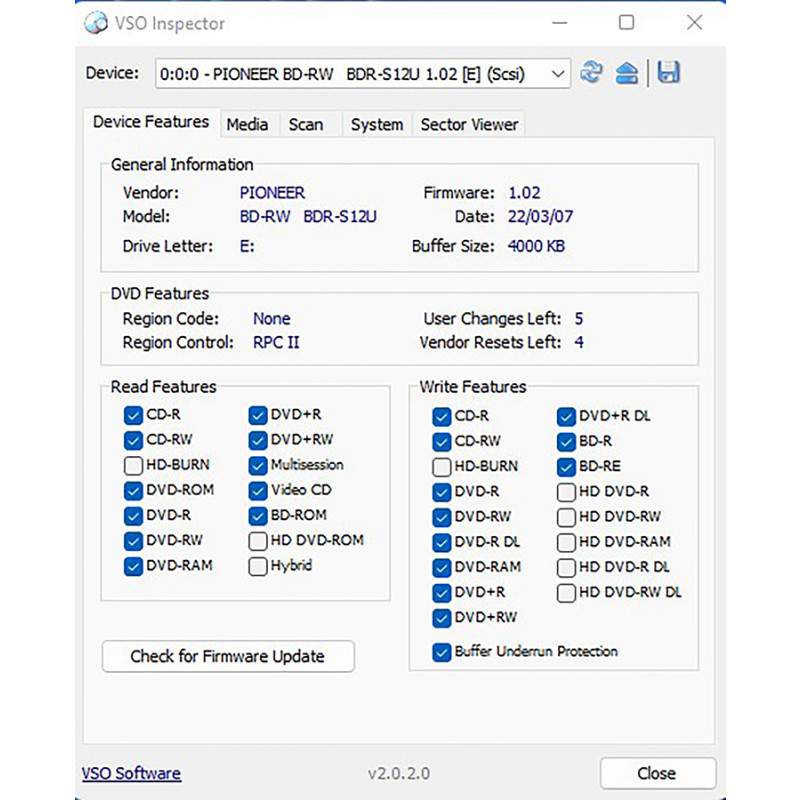800x800 pixels.
Task: Toggle Read Features DVD+R checkbox
Action: 258,415
